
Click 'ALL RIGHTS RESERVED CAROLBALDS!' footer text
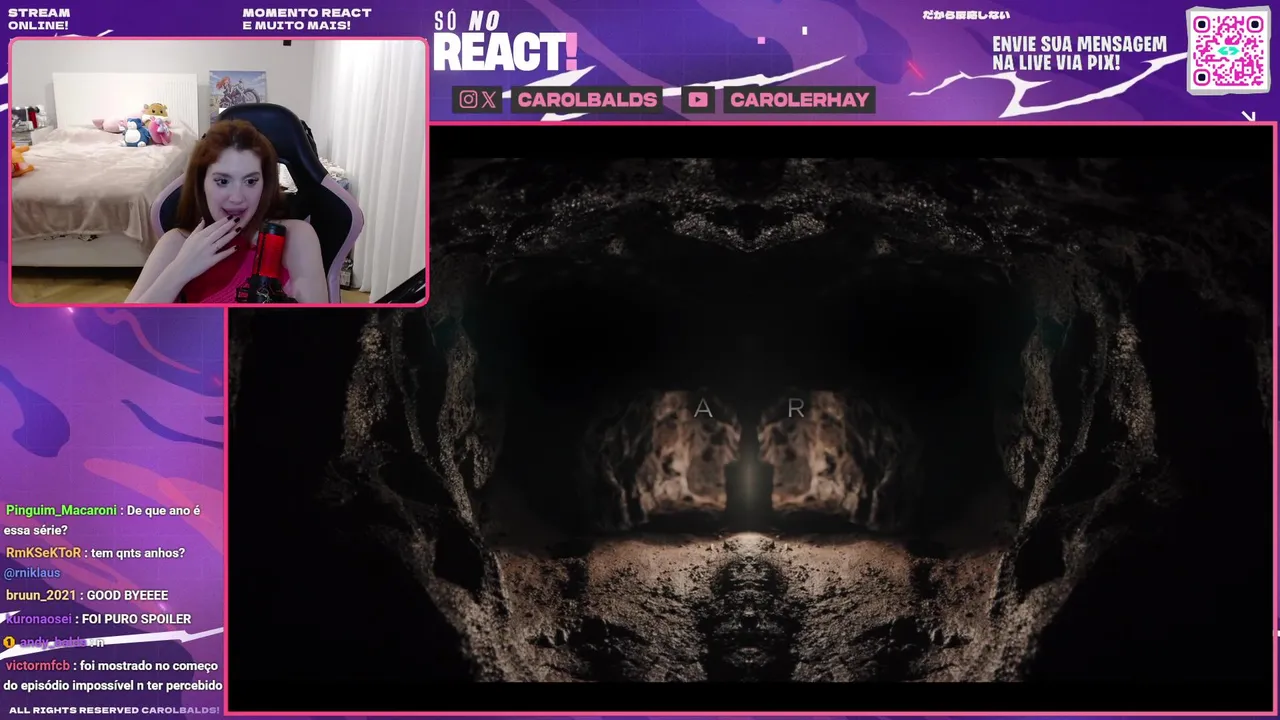pos(114,710)
